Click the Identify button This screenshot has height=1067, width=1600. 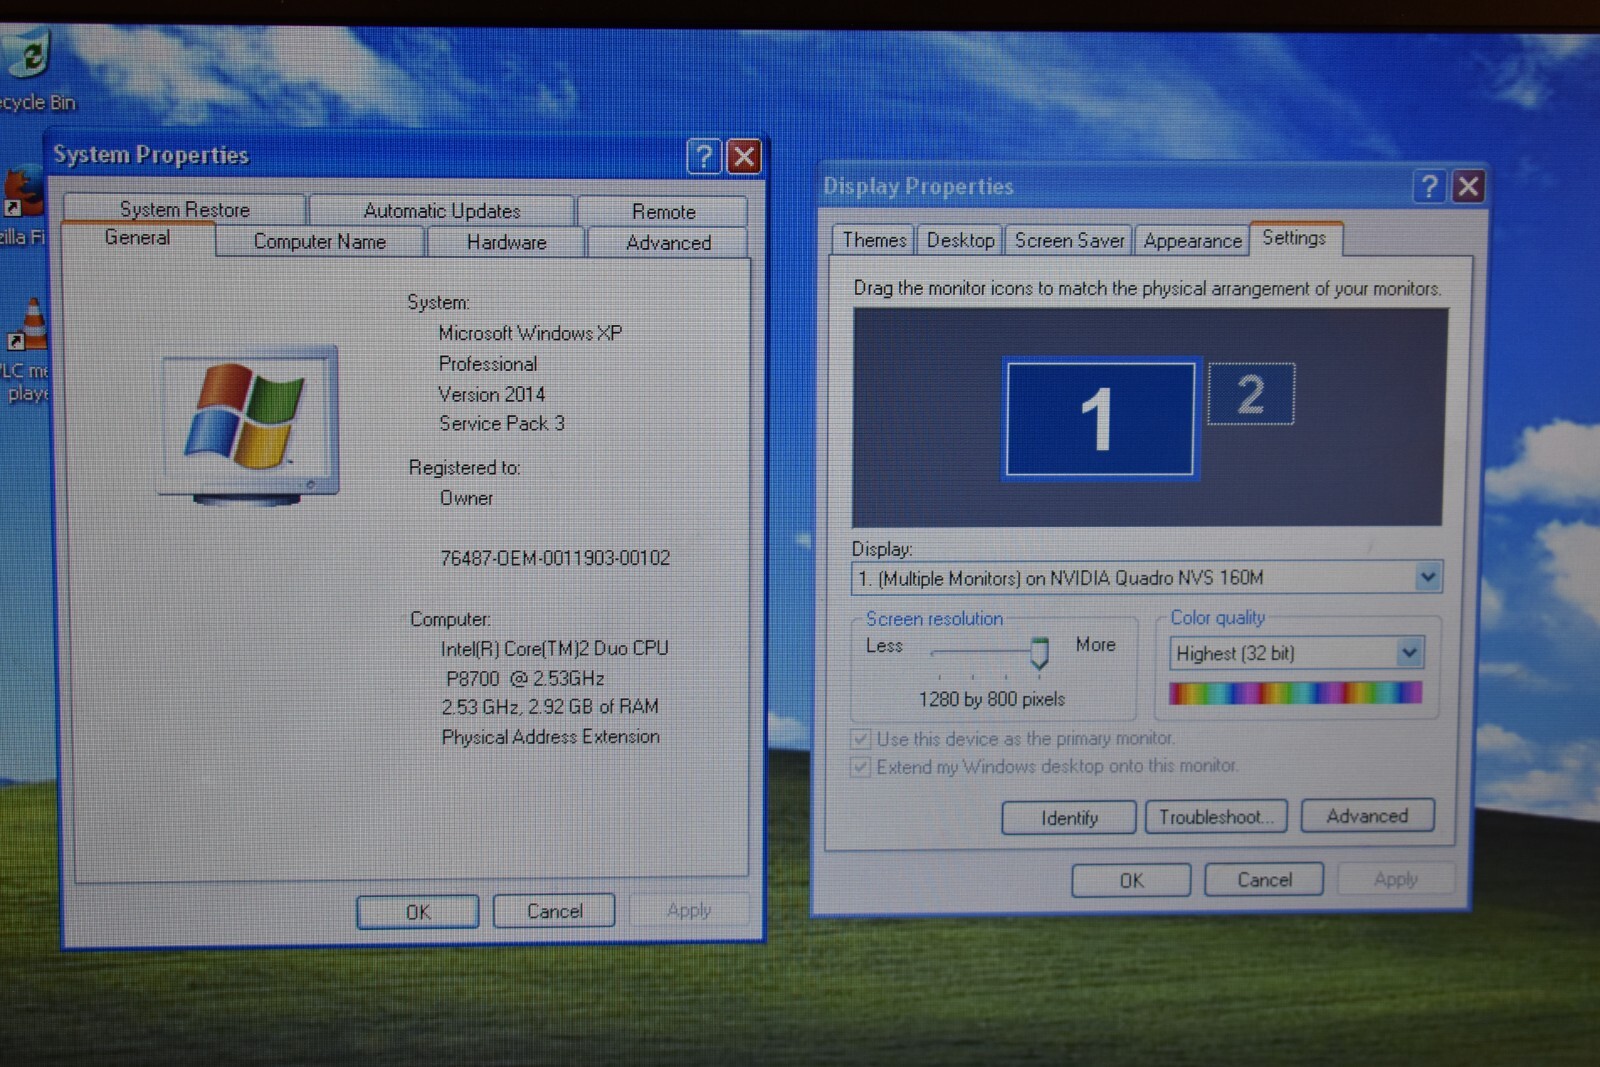(x=1069, y=818)
